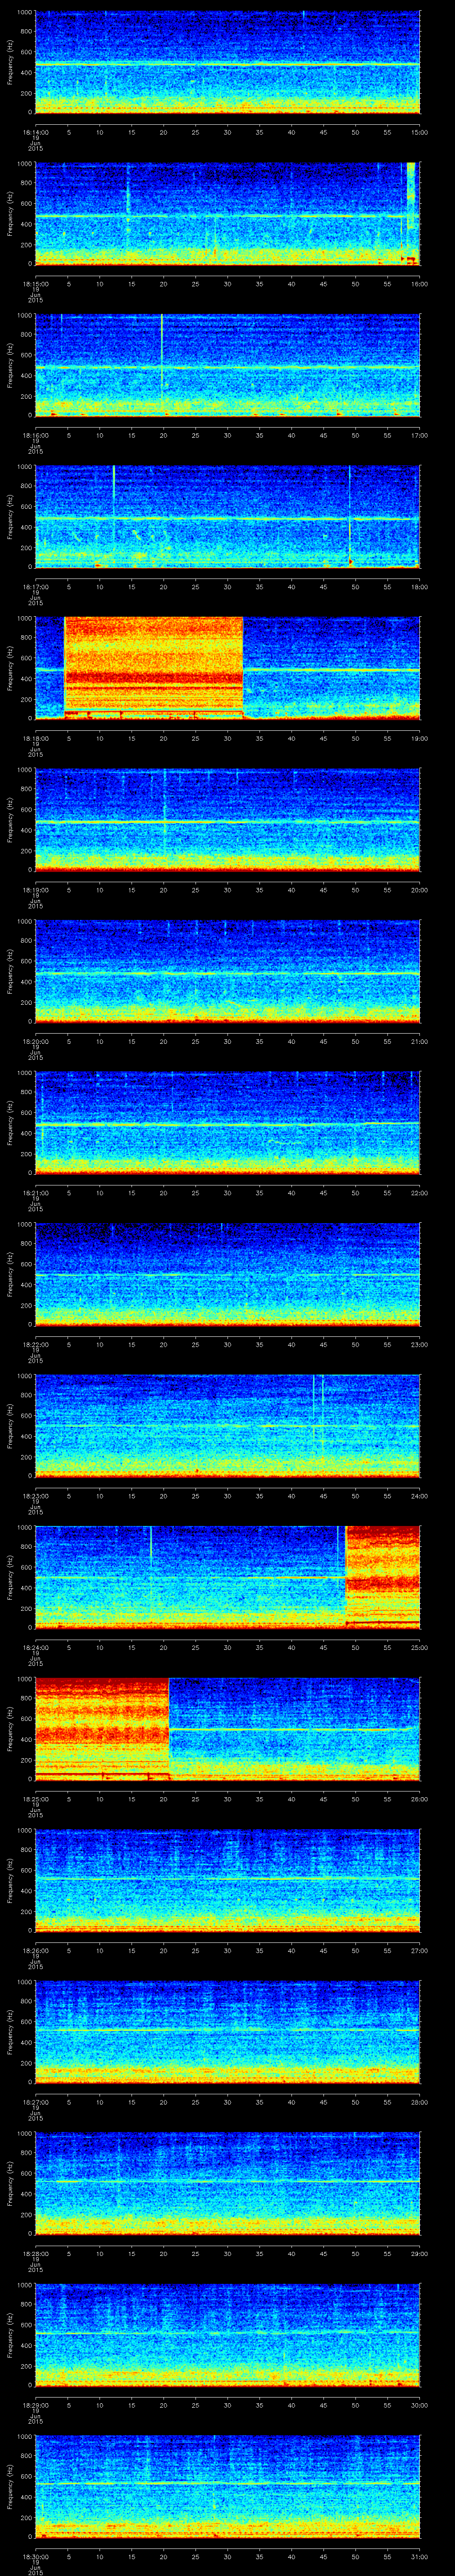Select the 18:22:00 spectrogram plot
Viewport: 455px width, 2576px height.
[228, 1273]
